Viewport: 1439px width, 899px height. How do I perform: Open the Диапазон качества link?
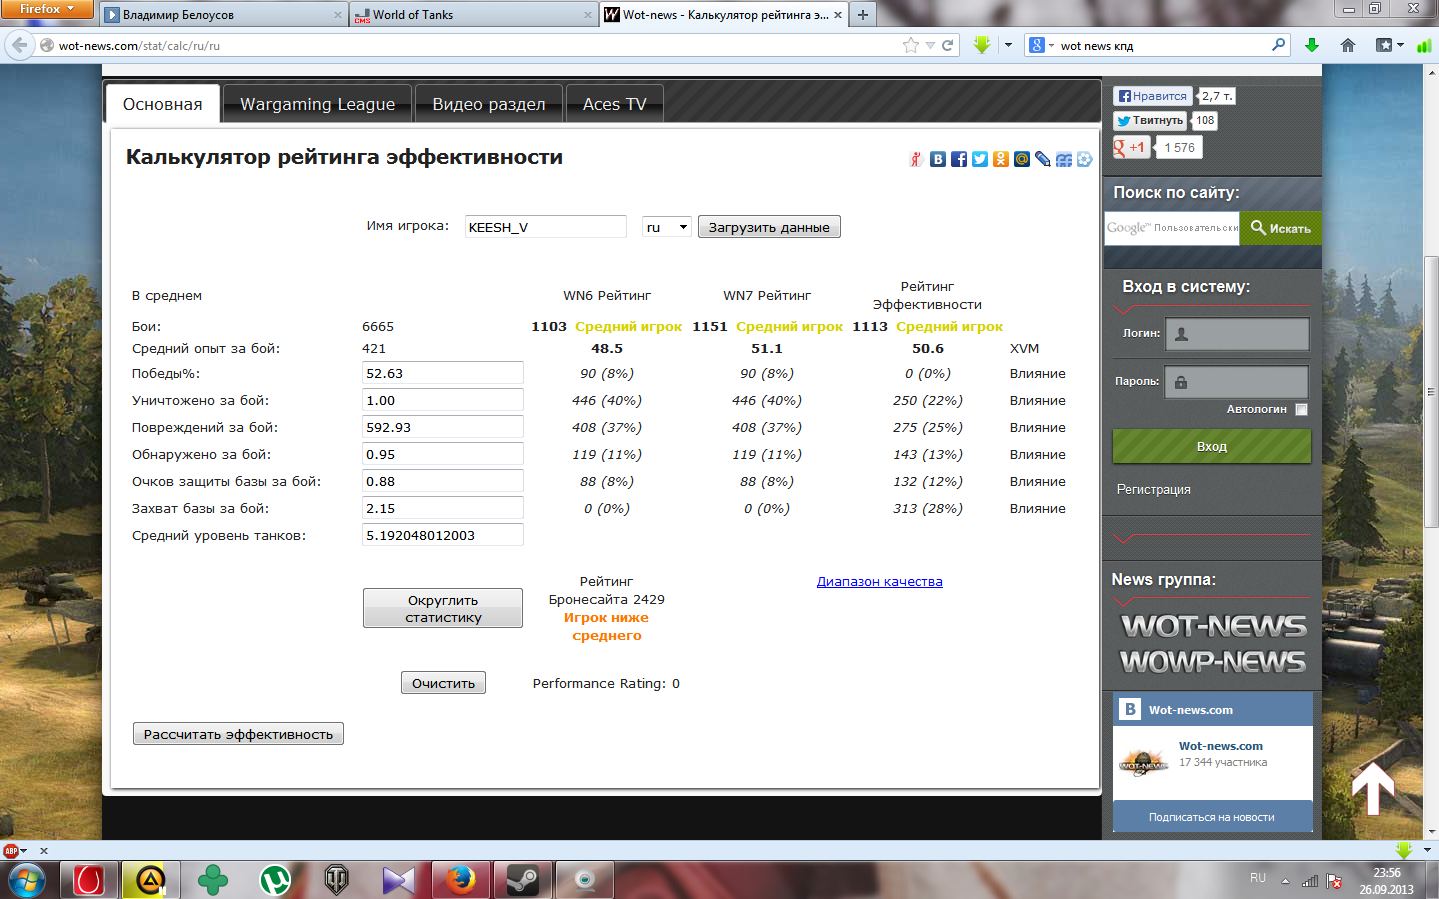[879, 581]
